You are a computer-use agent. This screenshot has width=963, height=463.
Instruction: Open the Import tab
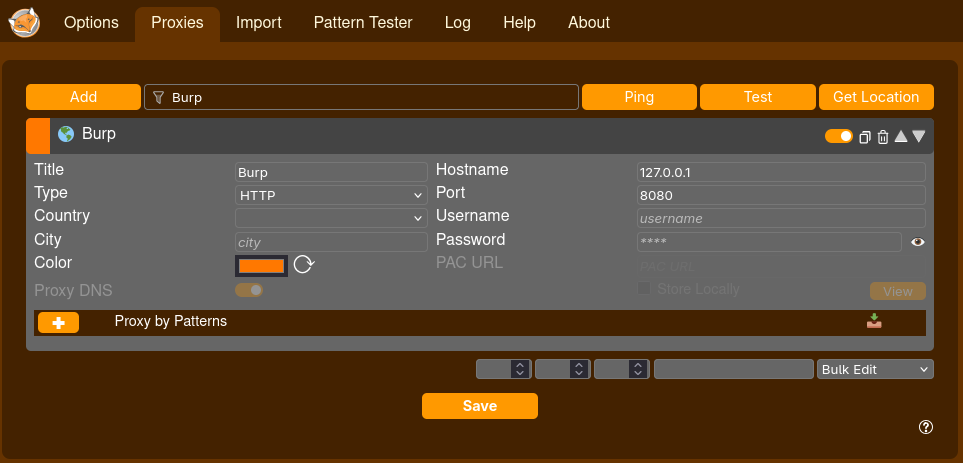coord(259,23)
